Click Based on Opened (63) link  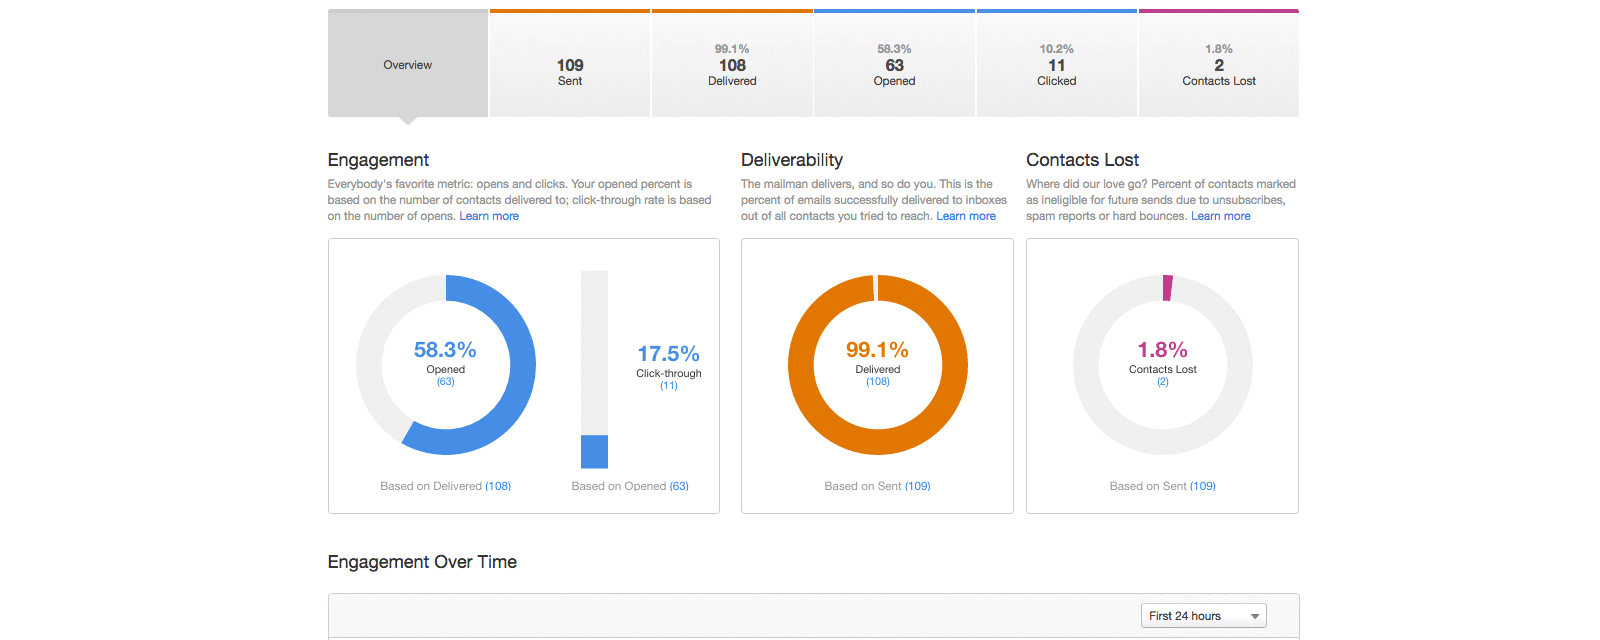pyautogui.click(x=679, y=486)
